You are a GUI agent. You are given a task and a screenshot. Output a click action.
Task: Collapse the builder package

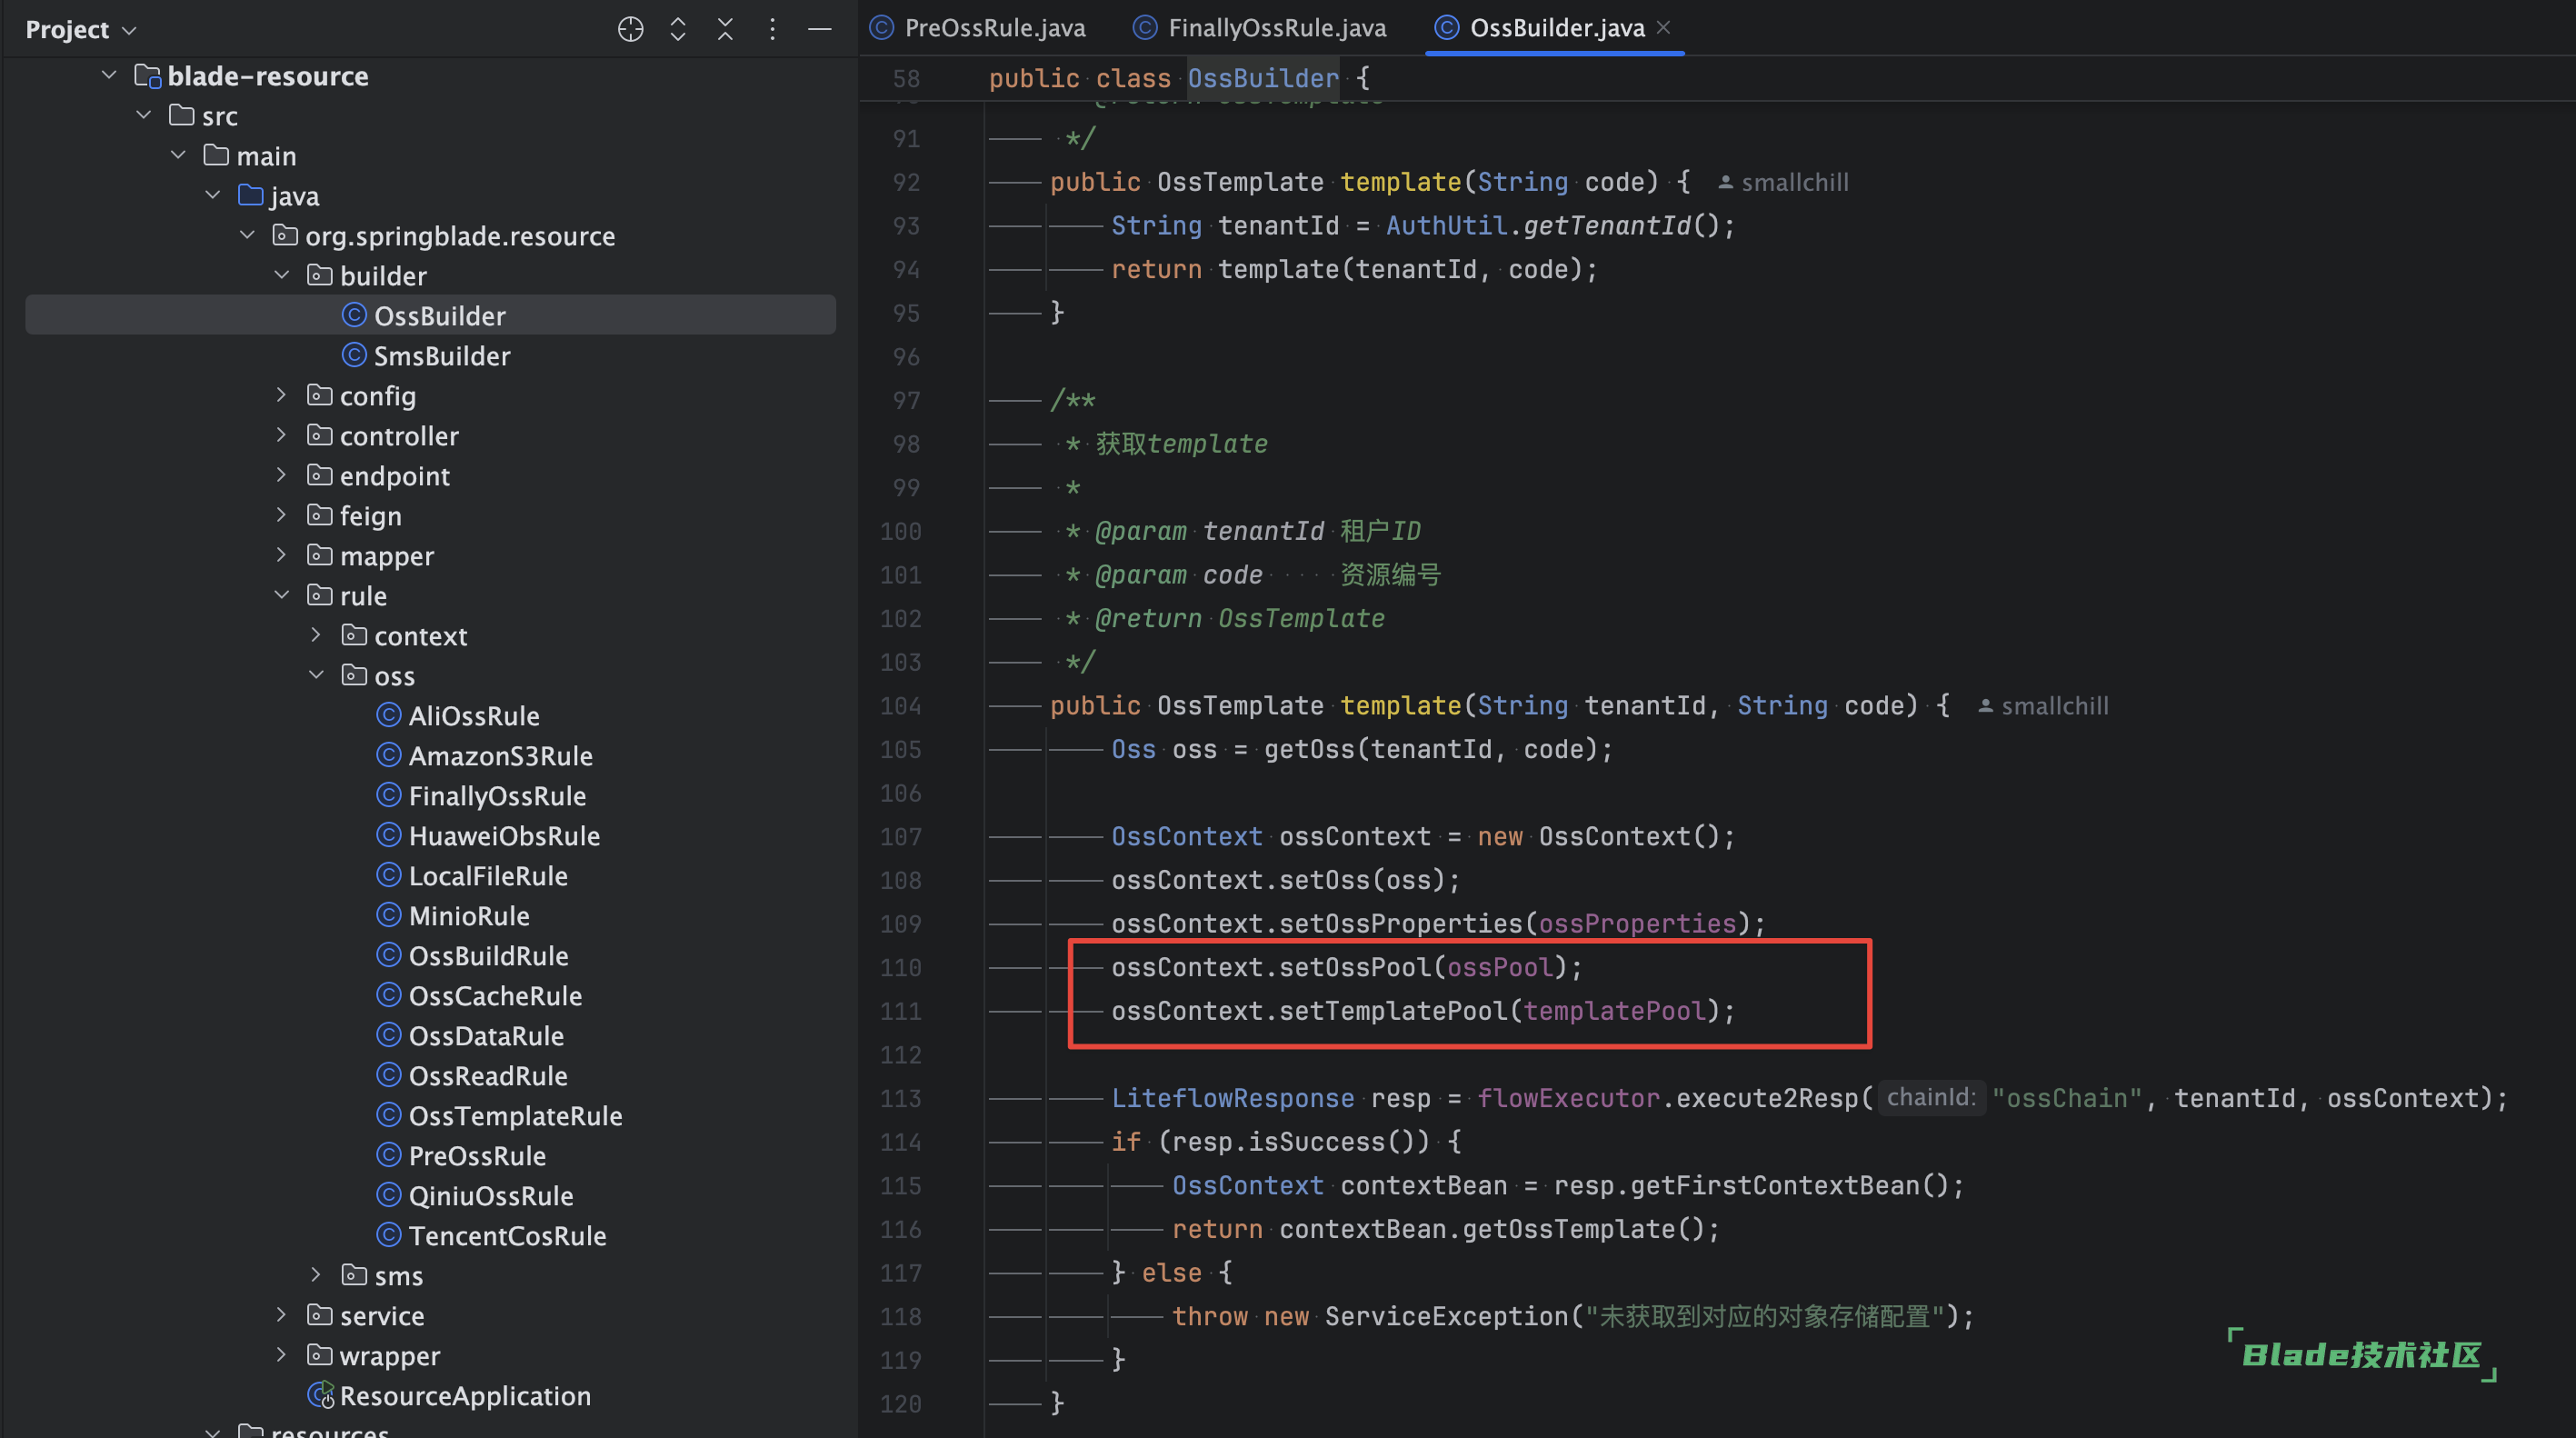tap(281, 275)
